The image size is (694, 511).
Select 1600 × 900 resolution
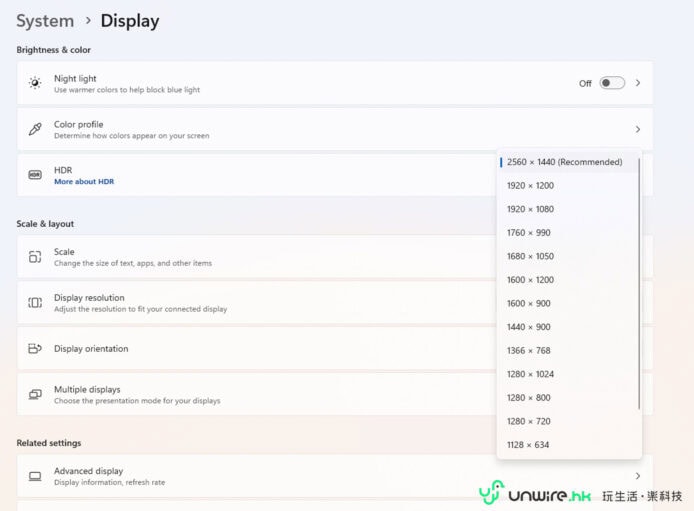[x=528, y=303]
